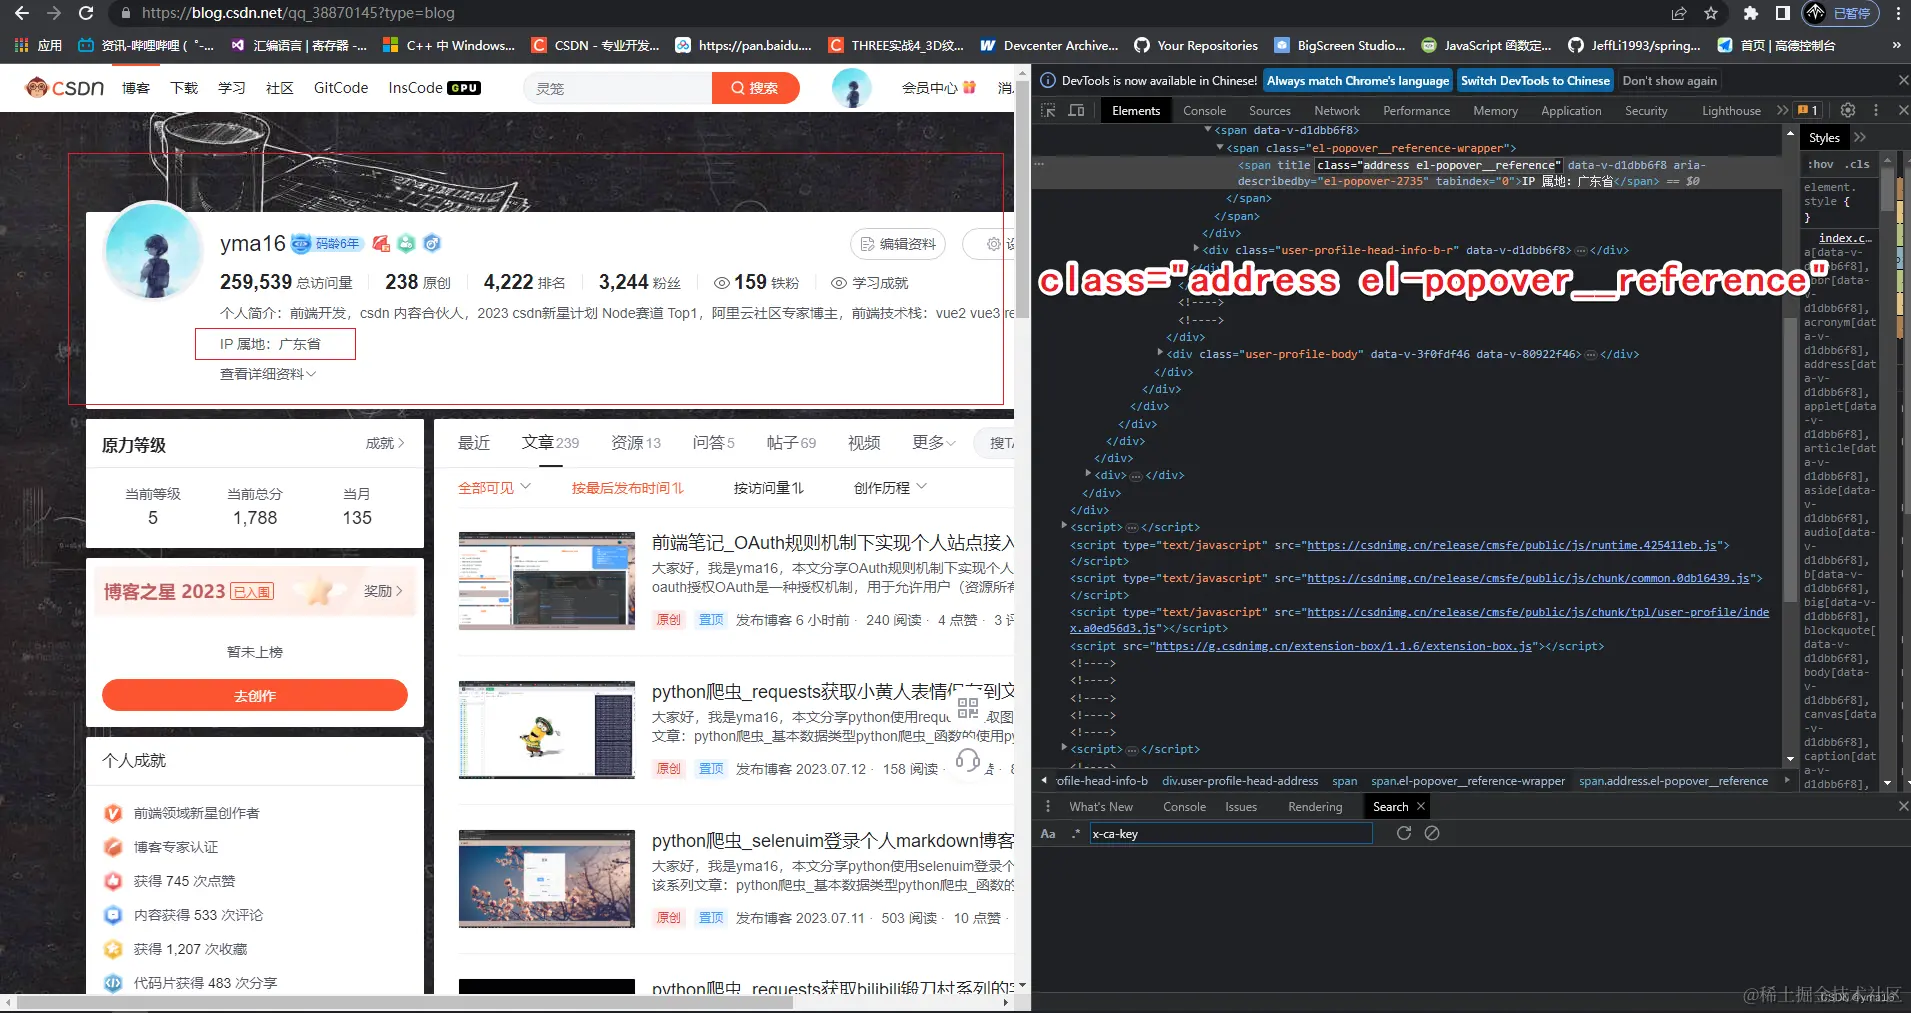
Task: Focus the CSDN search input box
Action: [618, 88]
